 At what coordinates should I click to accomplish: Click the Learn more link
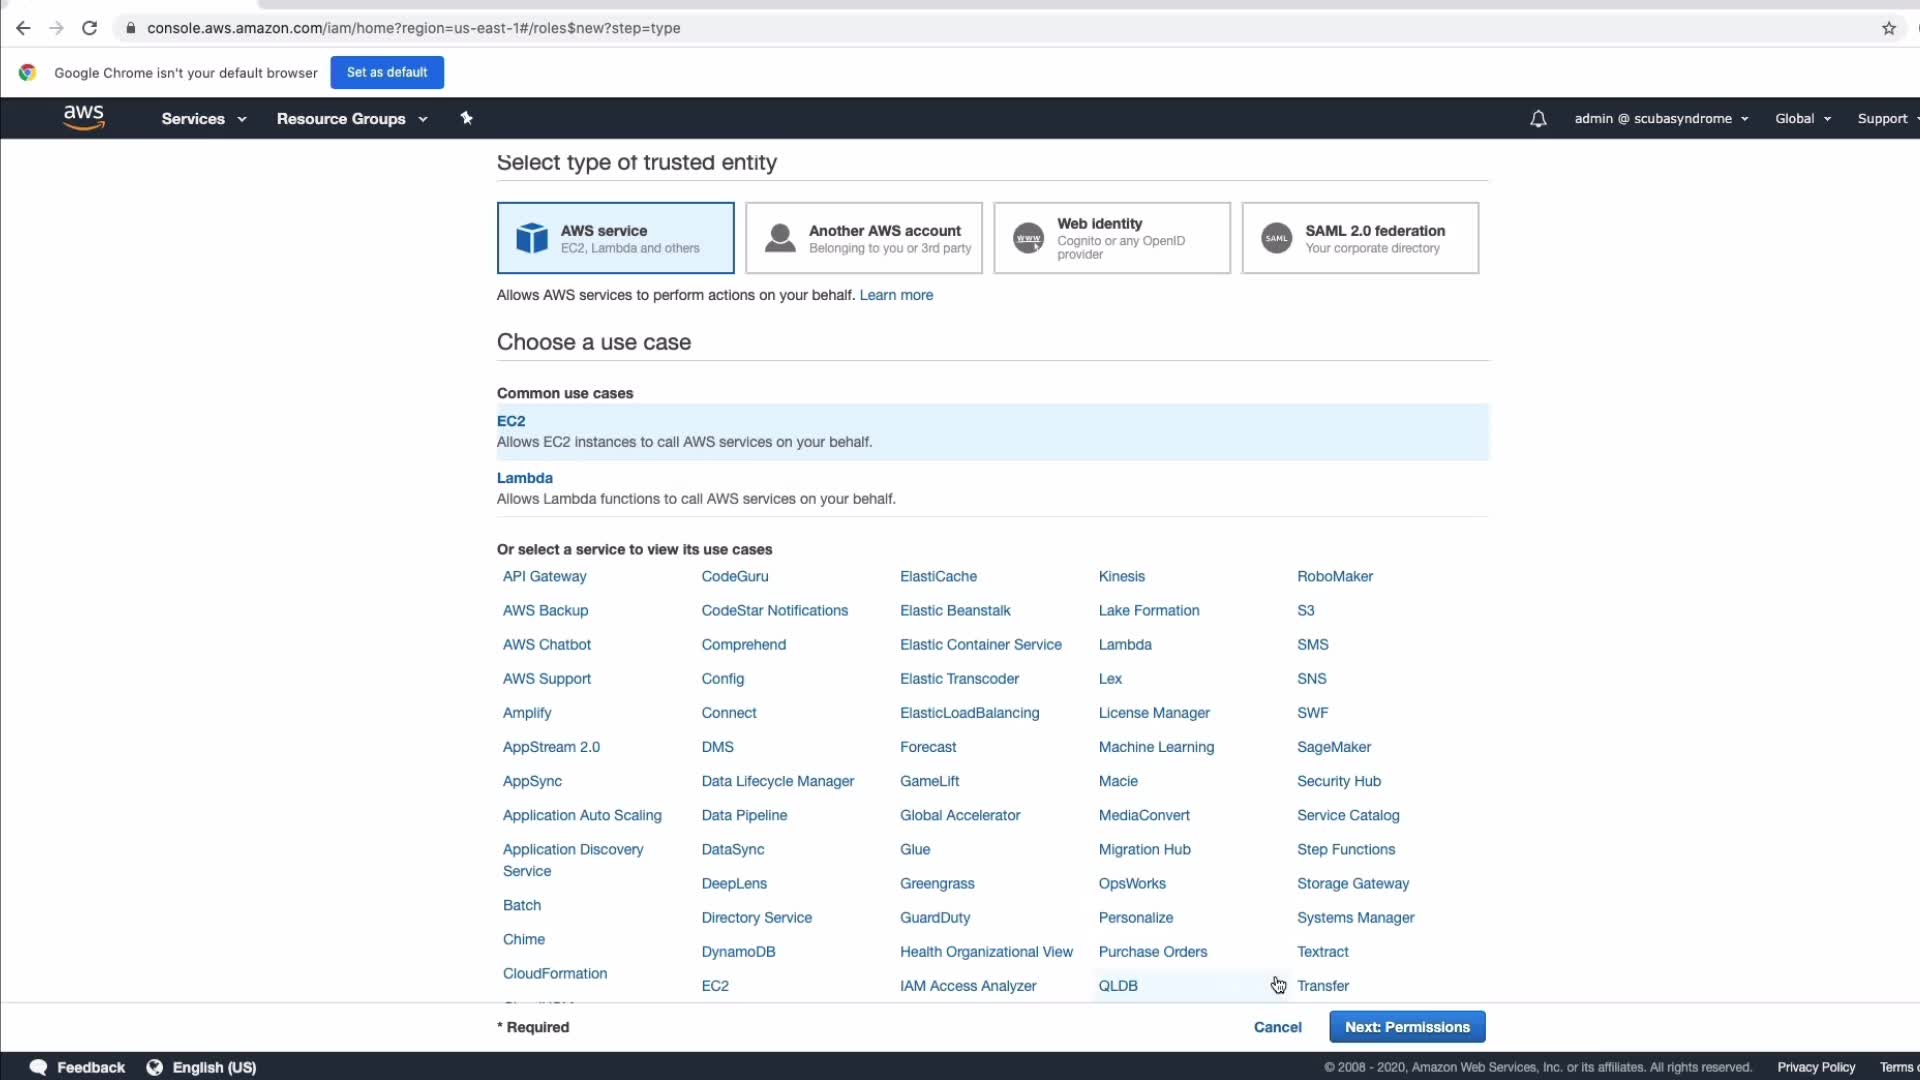tap(896, 295)
